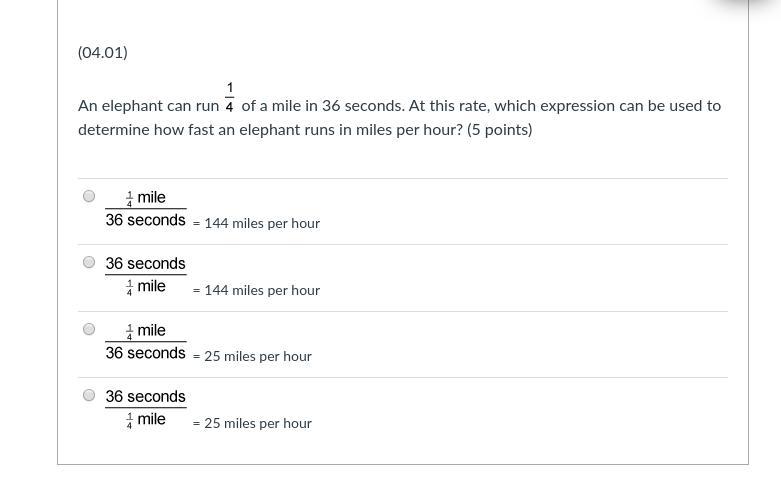This screenshot has height=477, width=781.
Task: Click the '(5 points)' text in the question
Action: (500, 130)
